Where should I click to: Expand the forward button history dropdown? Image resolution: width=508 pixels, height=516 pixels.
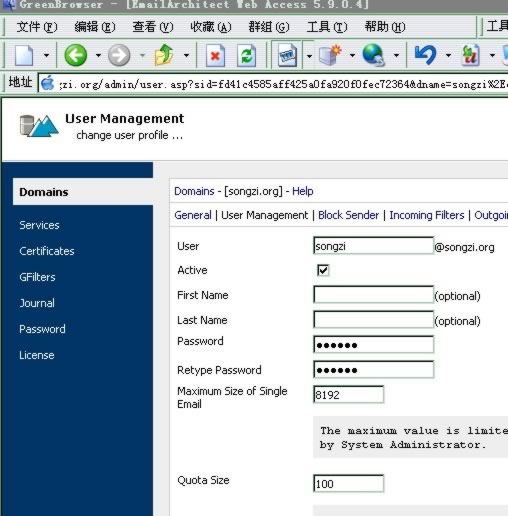tap(142, 55)
